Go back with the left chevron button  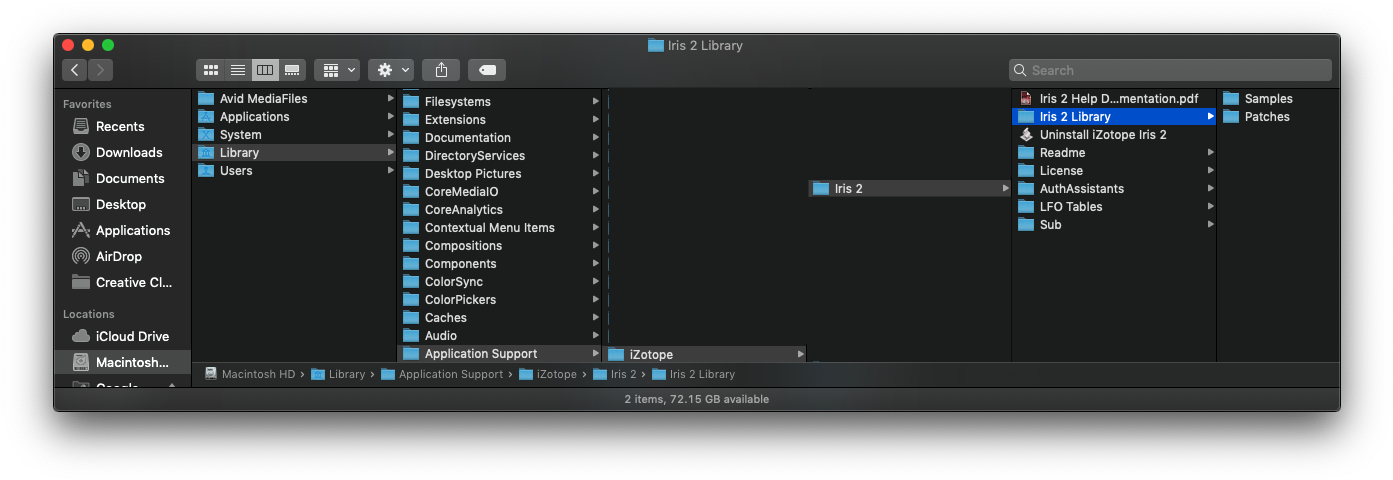(x=75, y=70)
